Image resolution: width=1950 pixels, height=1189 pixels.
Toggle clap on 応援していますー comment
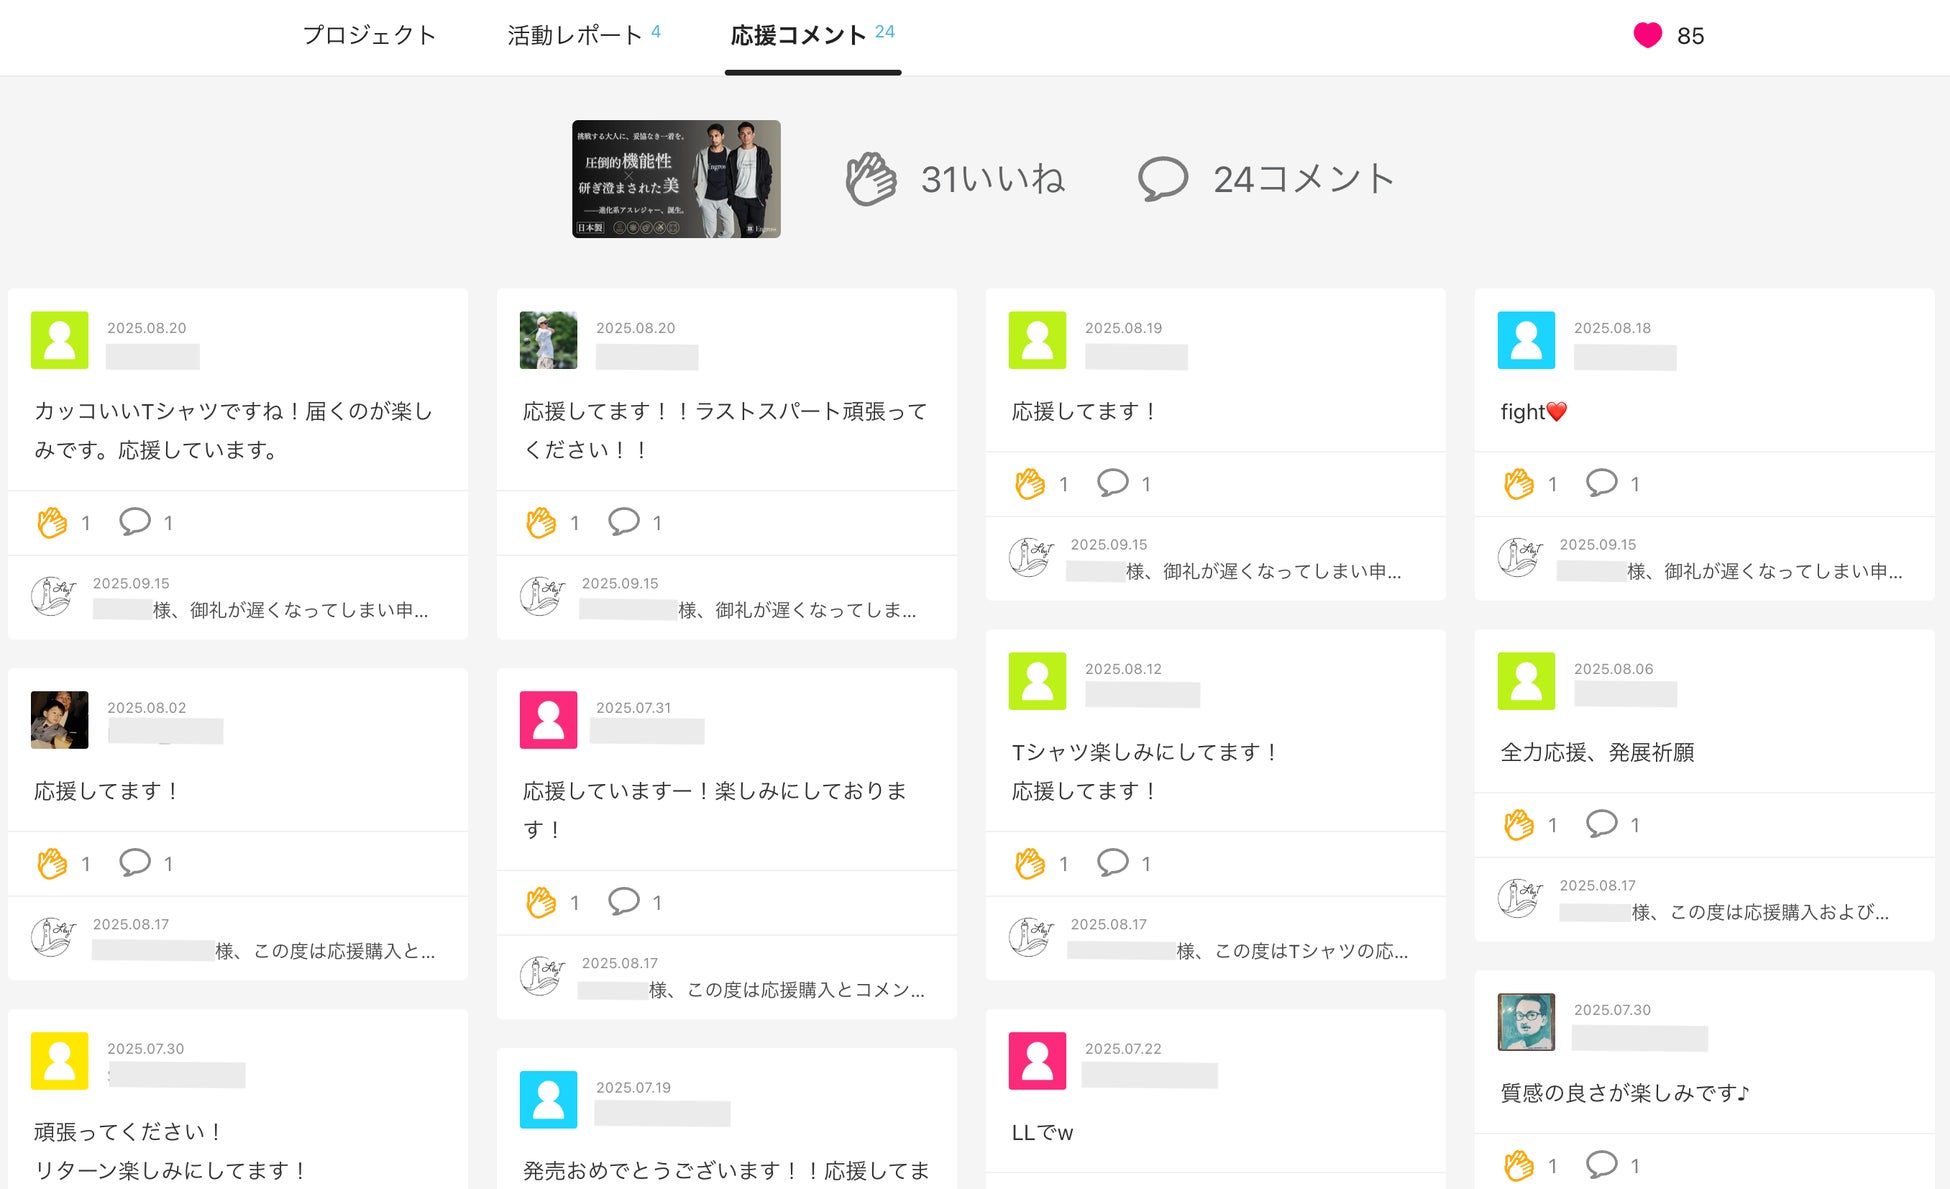coord(541,902)
